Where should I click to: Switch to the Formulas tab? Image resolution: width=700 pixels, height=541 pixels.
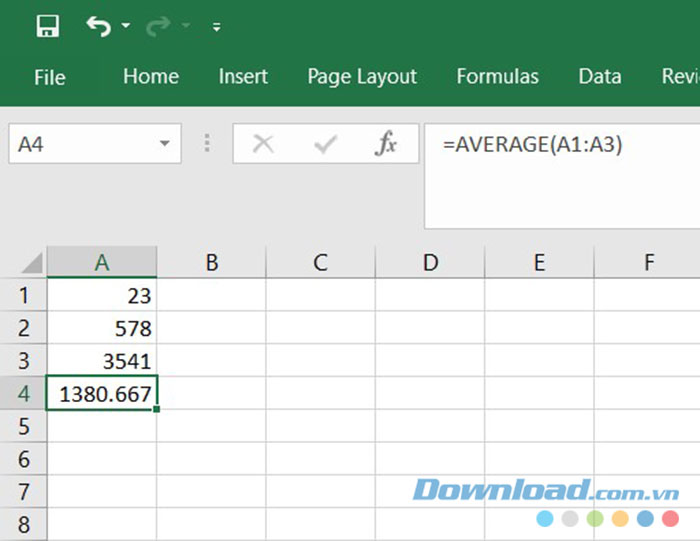pyautogui.click(x=497, y=77)
